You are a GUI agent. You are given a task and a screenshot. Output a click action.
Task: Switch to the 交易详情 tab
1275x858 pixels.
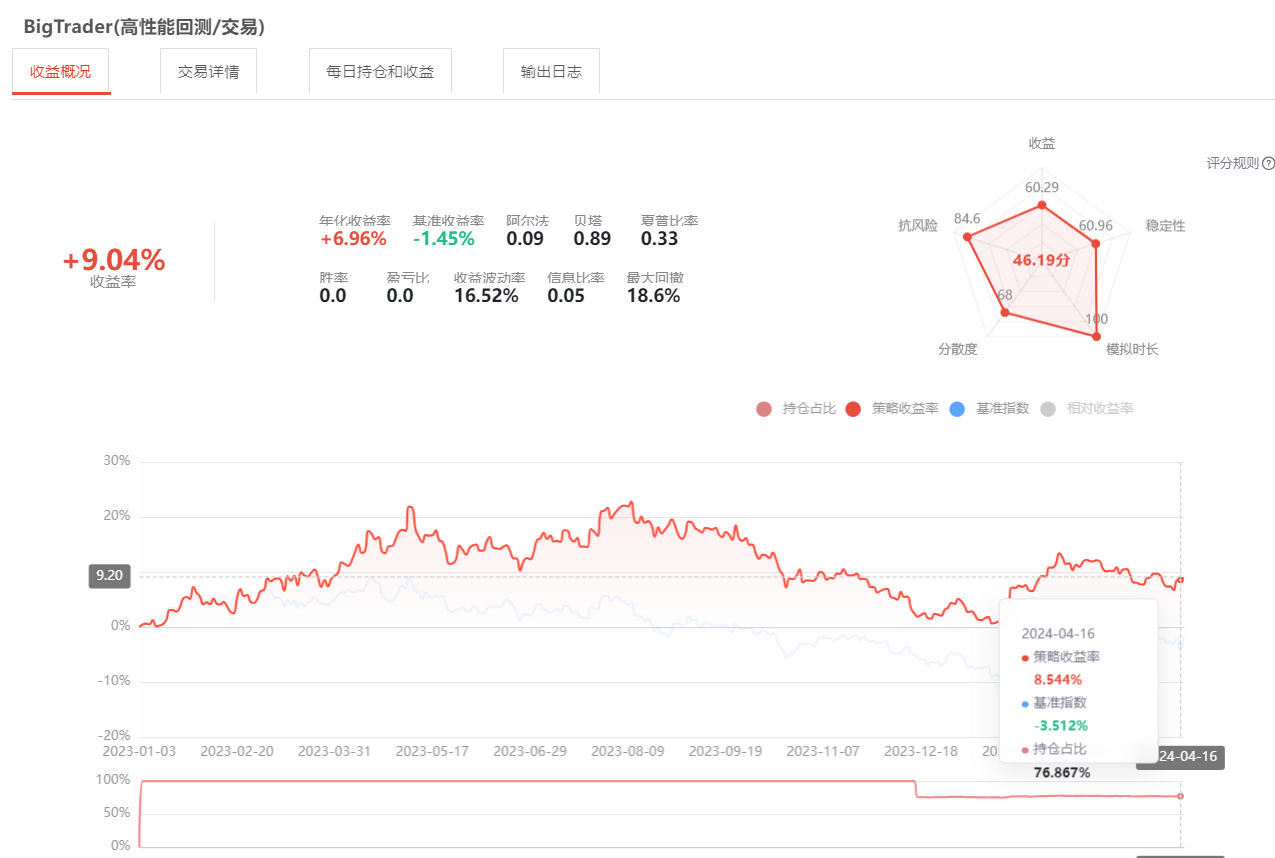click(208, 72)
